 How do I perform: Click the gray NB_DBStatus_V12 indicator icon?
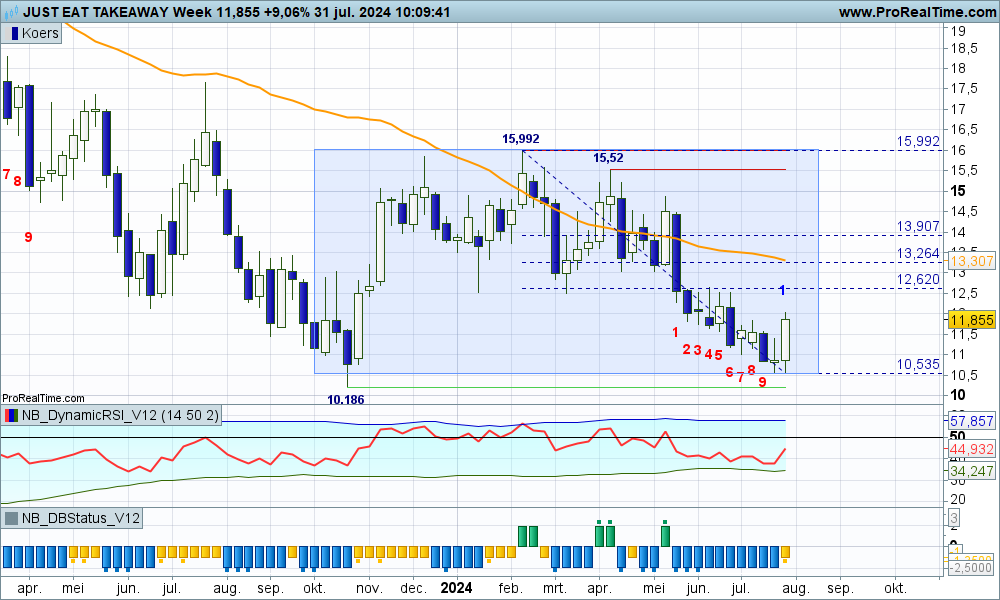(11, 518)
